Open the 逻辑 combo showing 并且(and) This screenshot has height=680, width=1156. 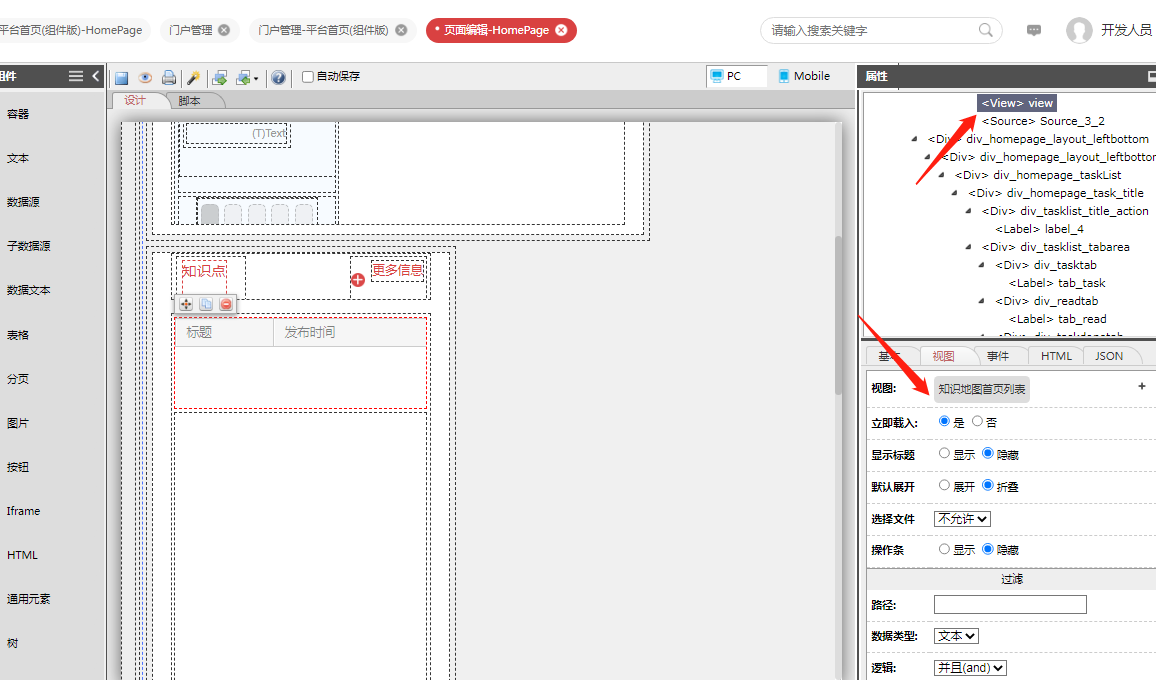[969, 667]
